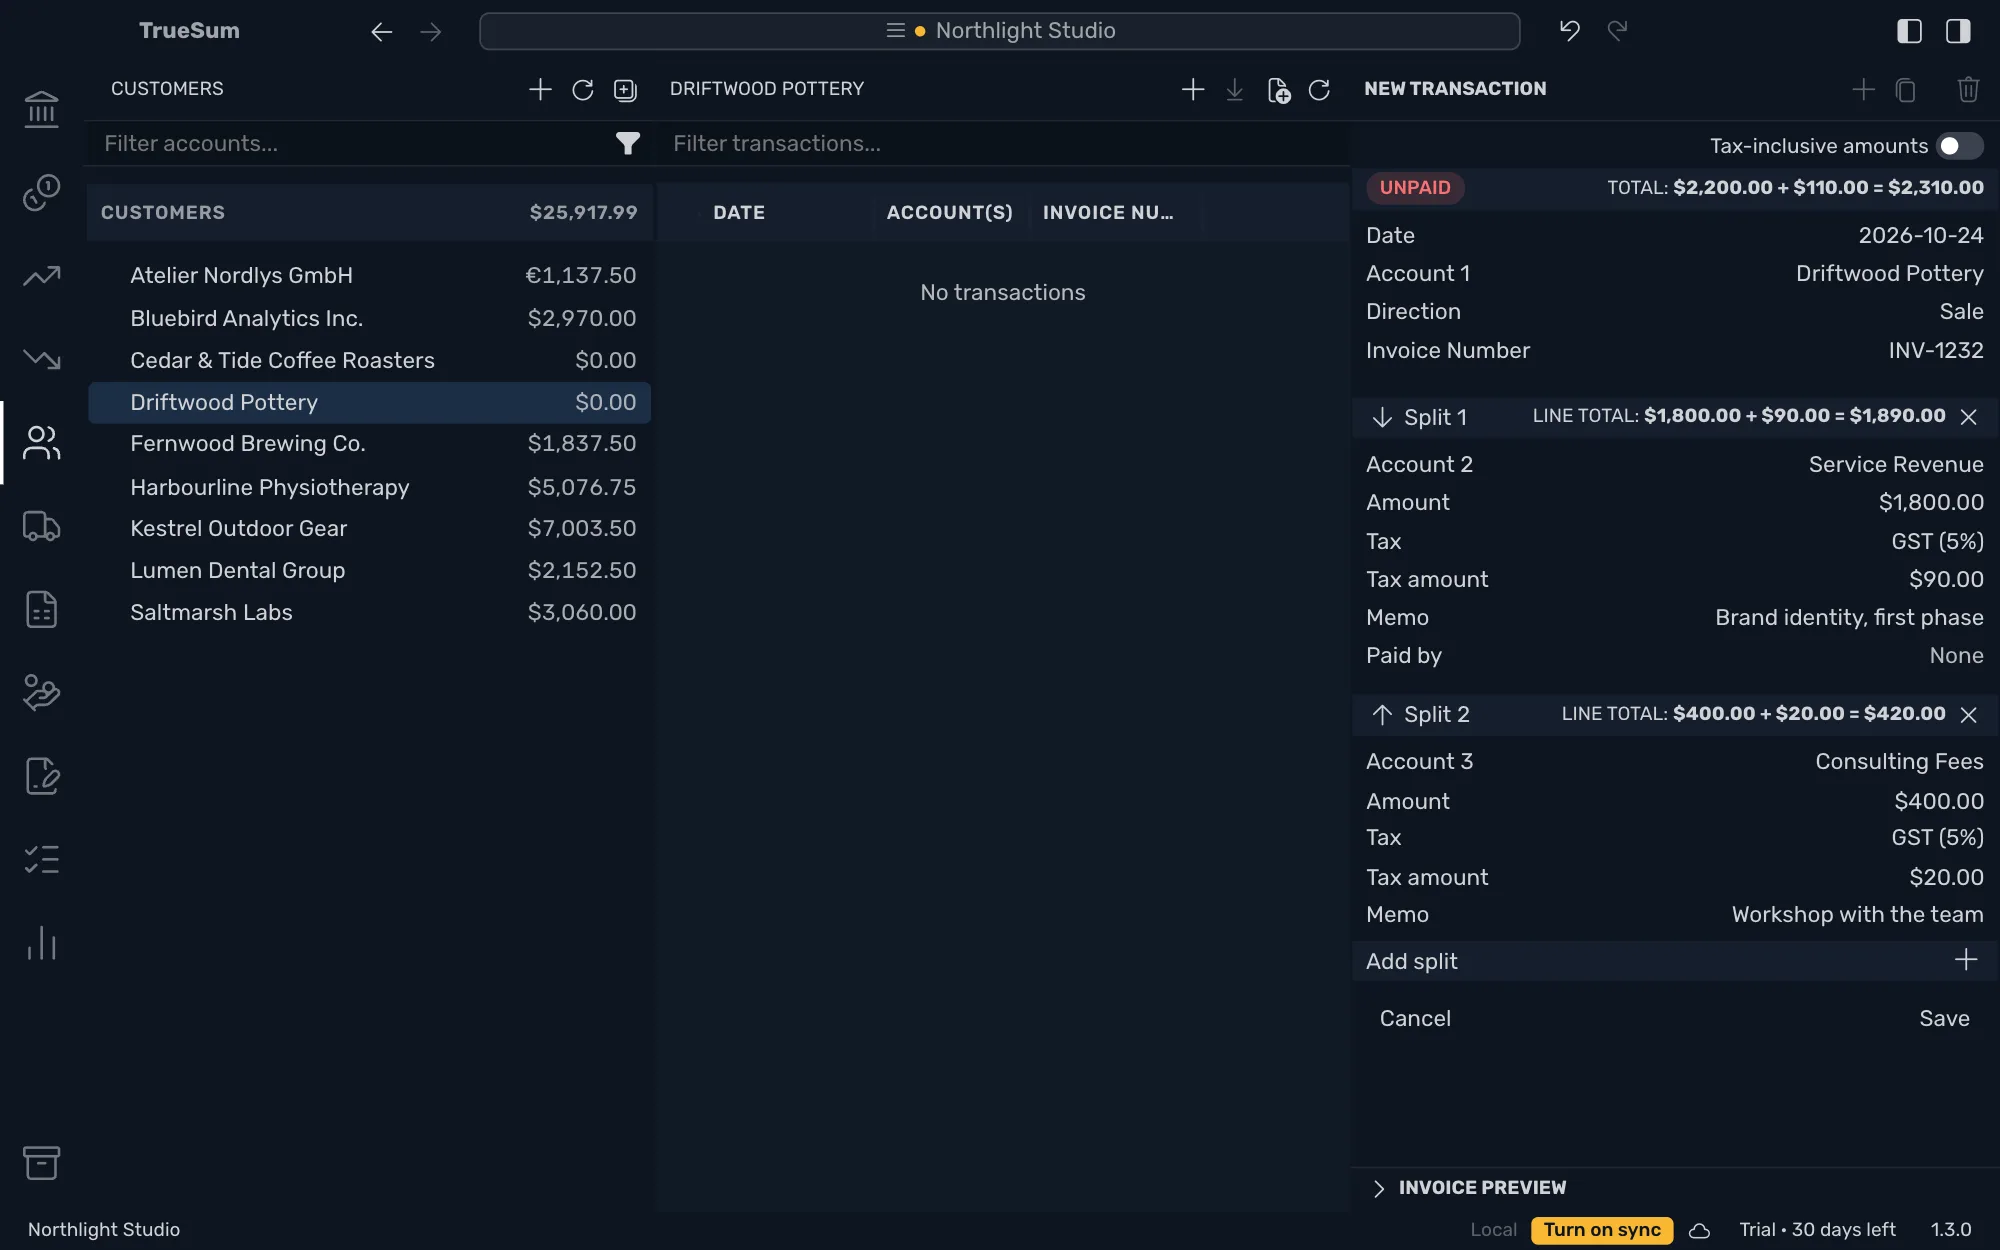Click the Invoice Number INV-1232 field
The width and height of the screenshot is (2000, 1250).
click(1674, 350)
